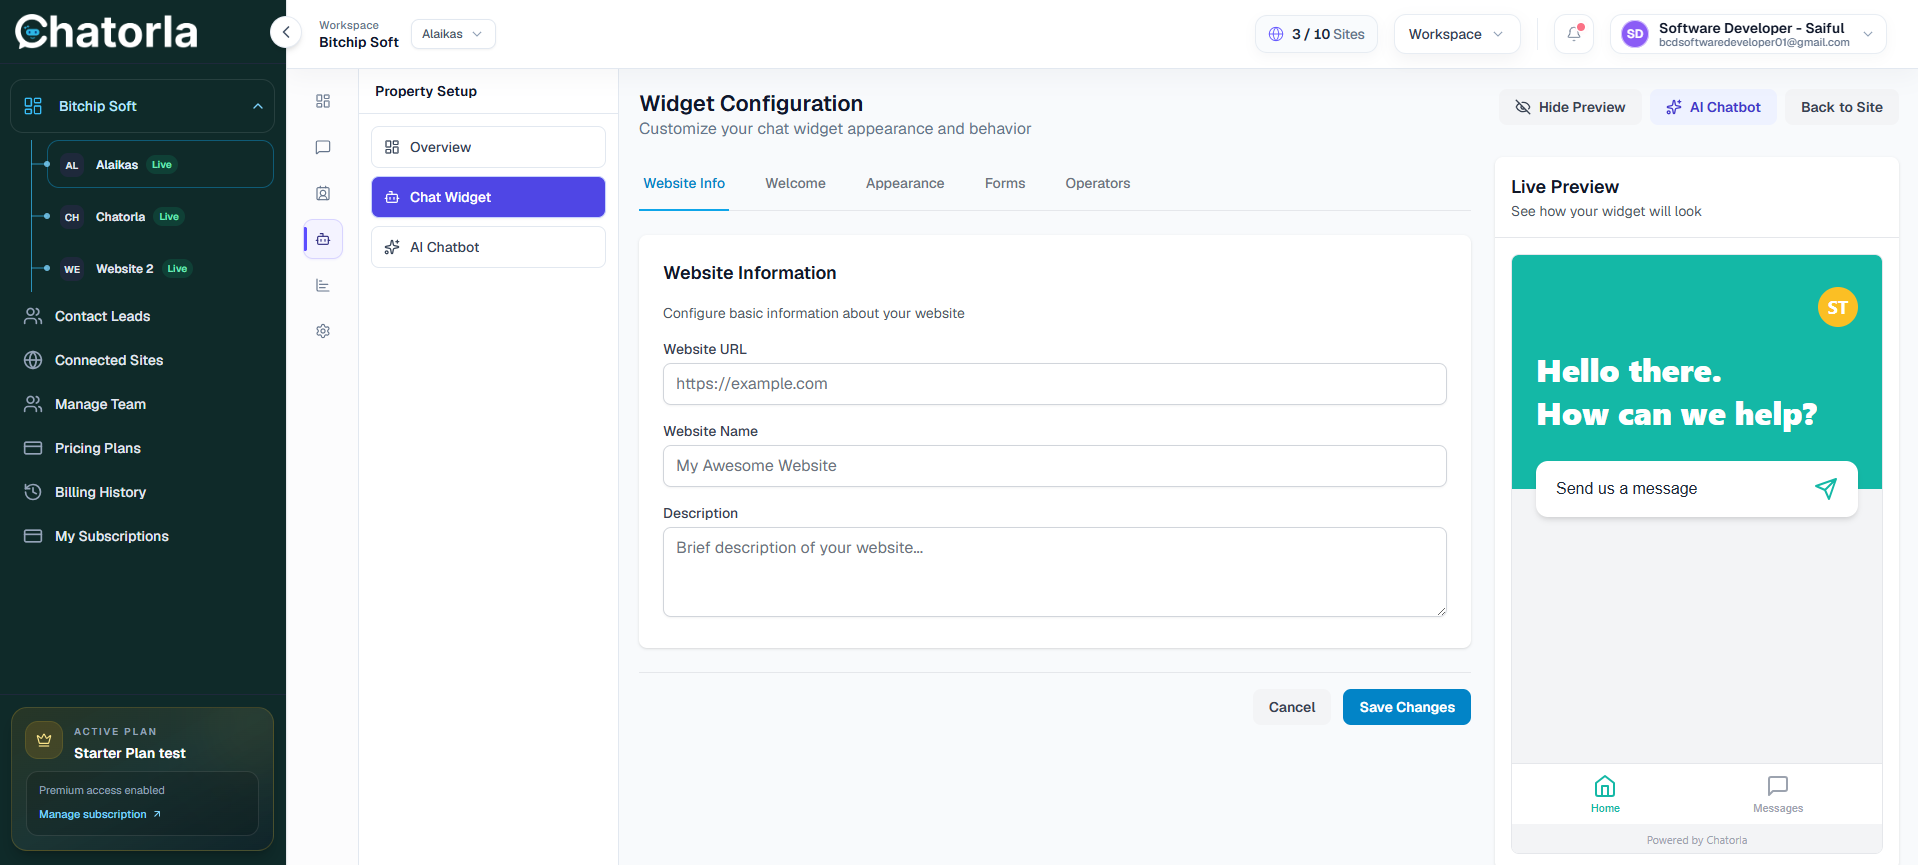Open the analytics chart icon in icon rail
The image size is (1918, 865).
coord(323,285)
